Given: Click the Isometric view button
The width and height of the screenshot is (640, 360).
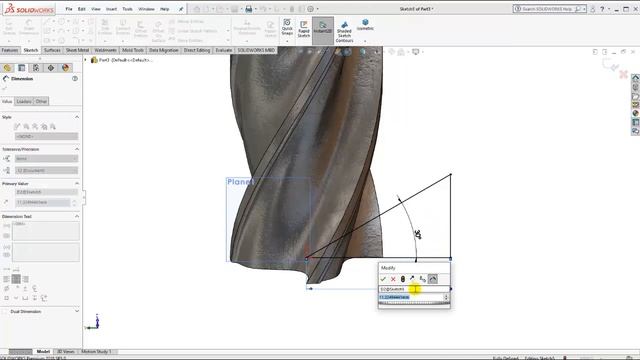Looking at the screenshot, I should click(365, 25).
